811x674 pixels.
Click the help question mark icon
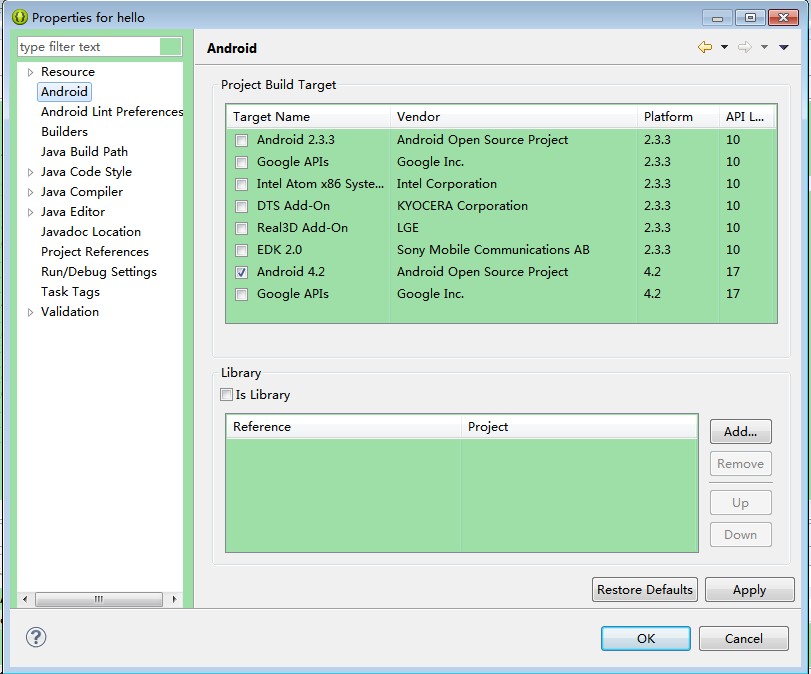click(x=36, y=637)
